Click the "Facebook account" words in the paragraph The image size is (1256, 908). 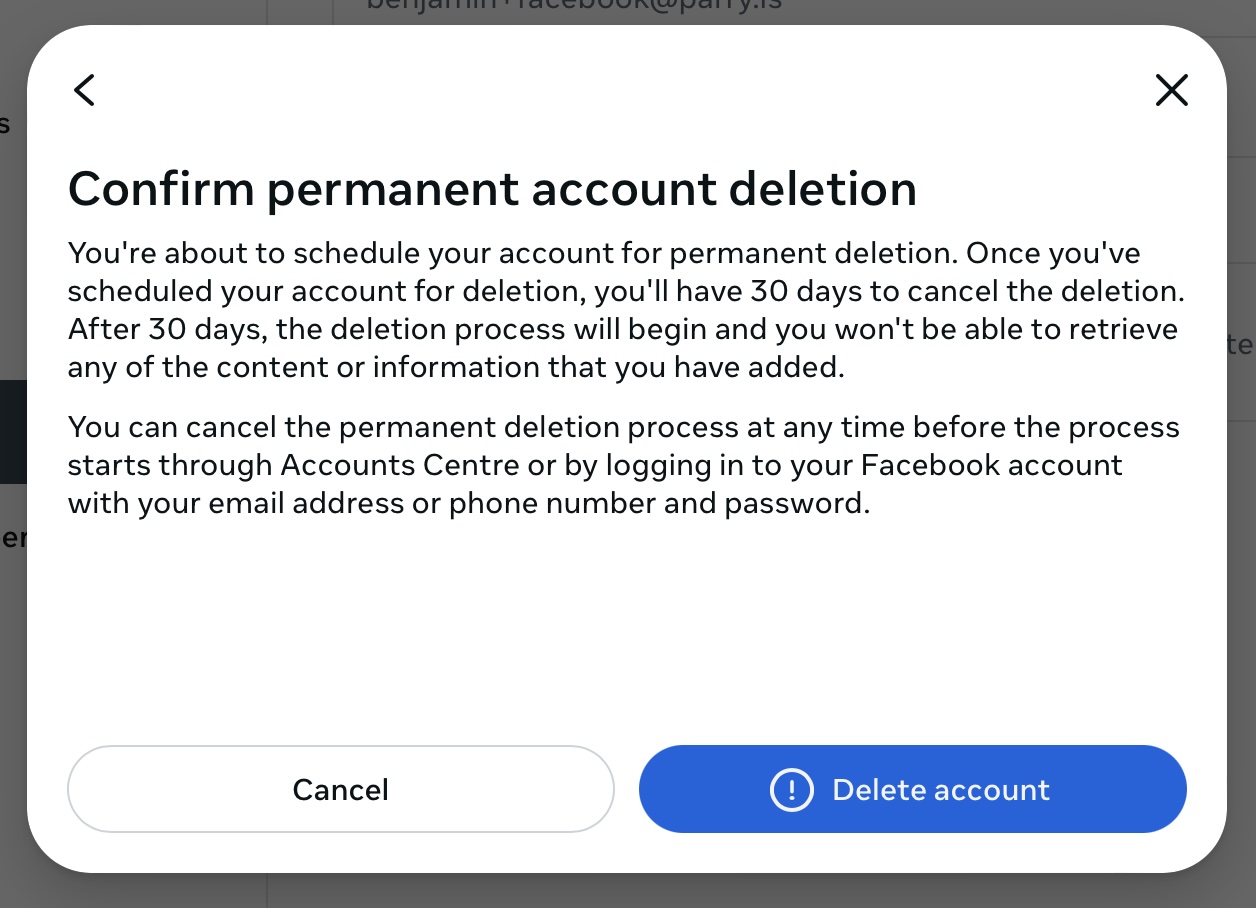click(x=992, y=465)
